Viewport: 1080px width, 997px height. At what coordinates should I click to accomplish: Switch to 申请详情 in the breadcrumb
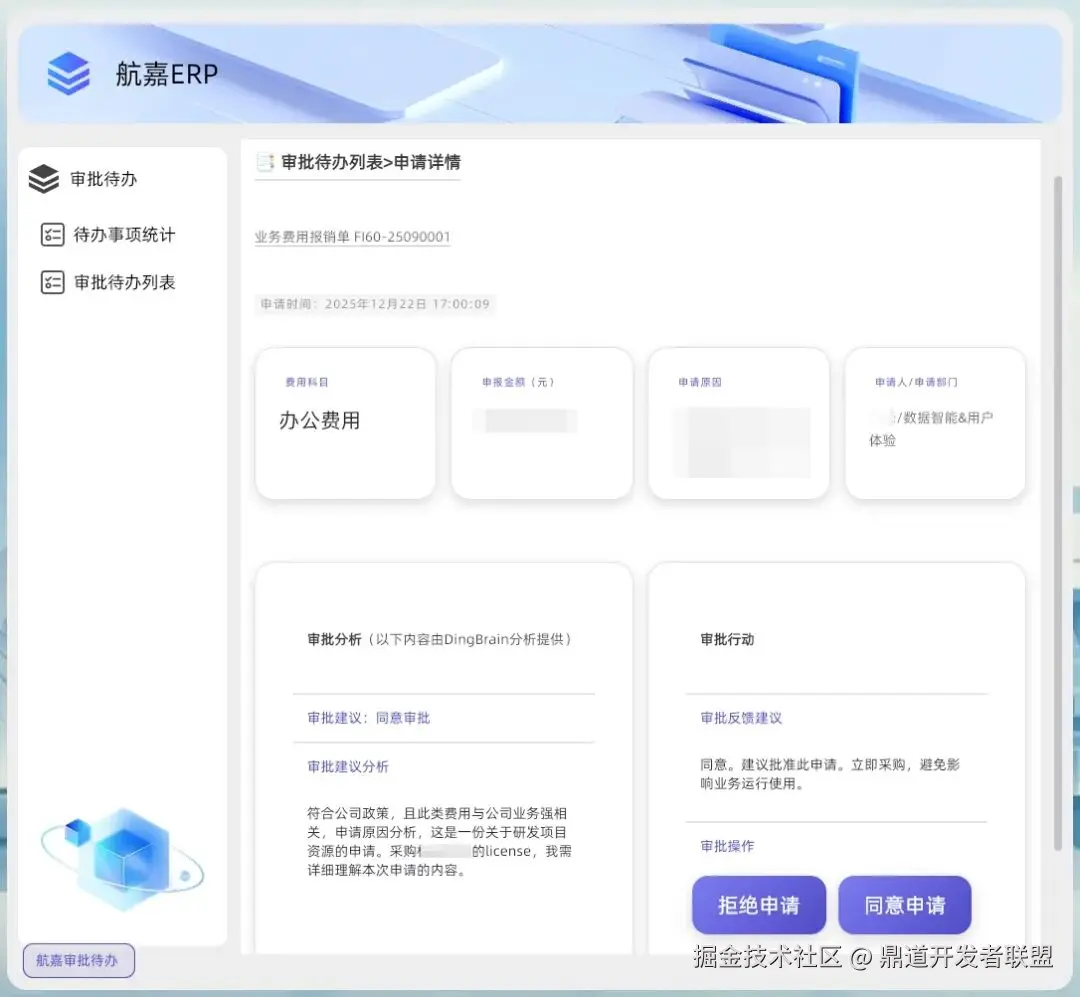tap(427, 162)
